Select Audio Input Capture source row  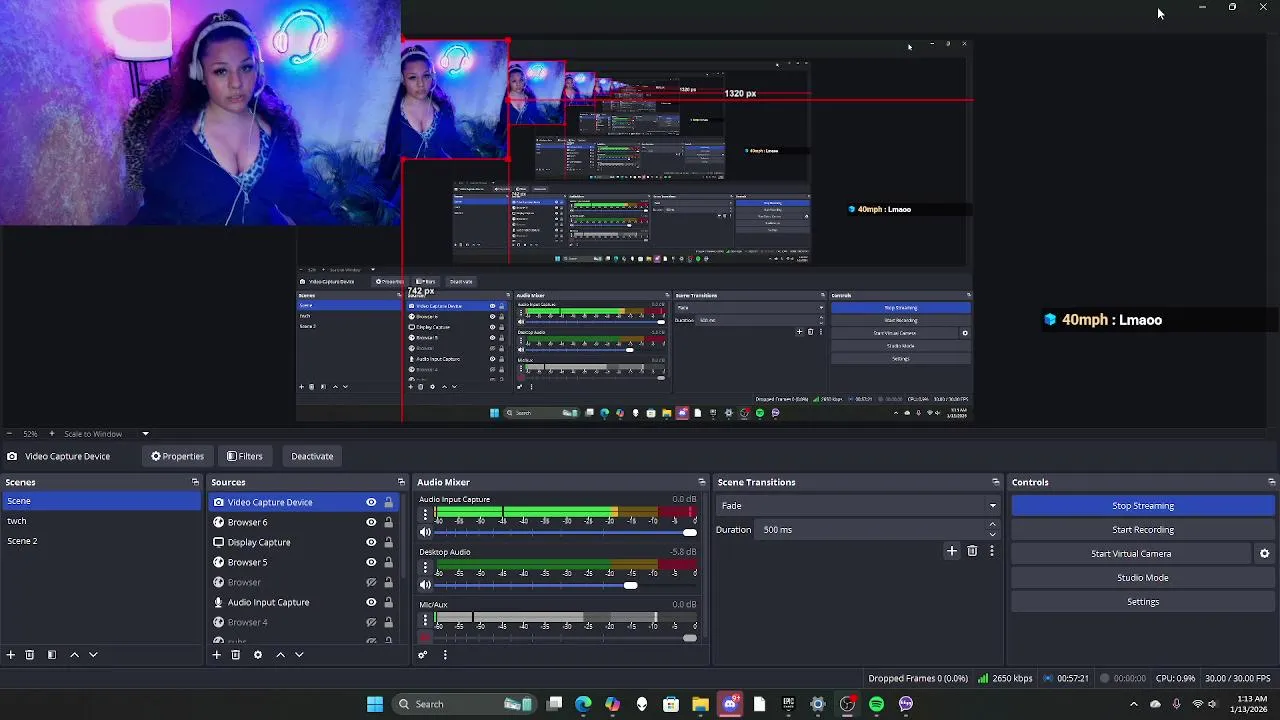pyautogui.click(x=304, y=602)
